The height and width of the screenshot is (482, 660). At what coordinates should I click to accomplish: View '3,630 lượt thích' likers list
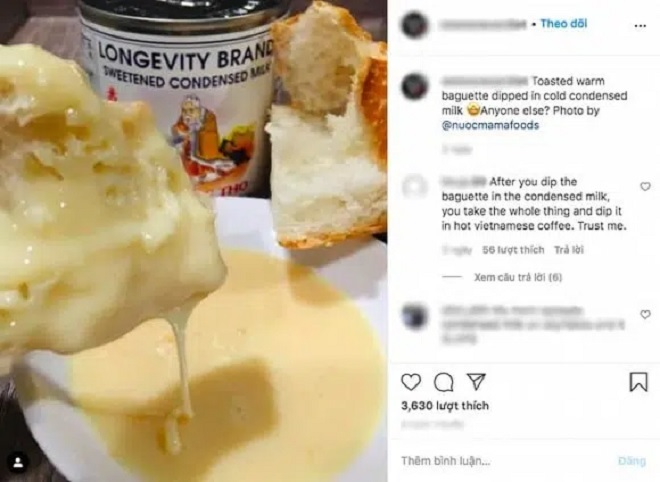tap(445, 406)
